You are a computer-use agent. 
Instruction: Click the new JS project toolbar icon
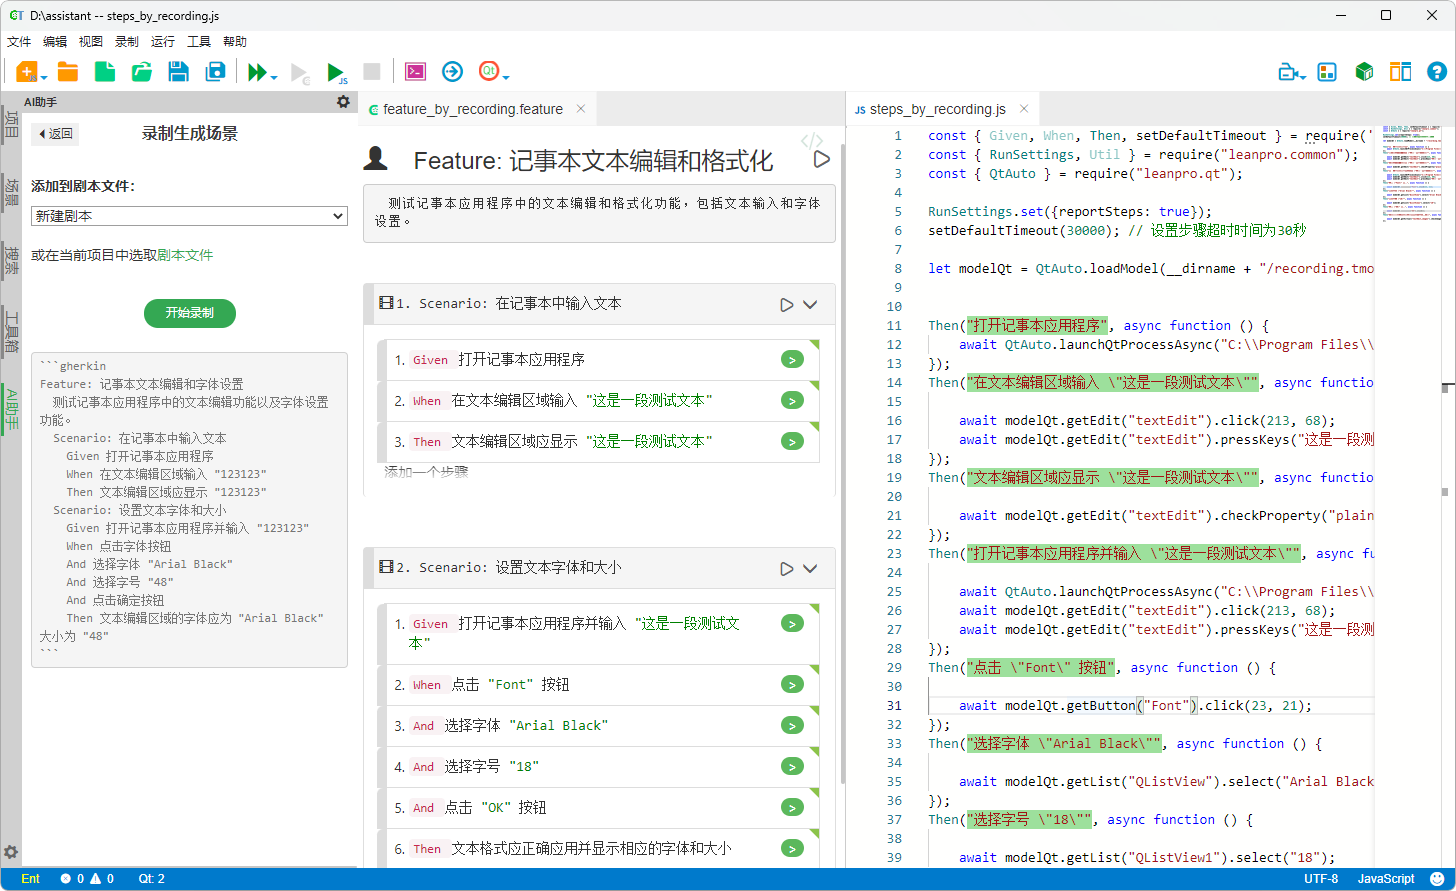pyautogui.click(x=26, y=71)
